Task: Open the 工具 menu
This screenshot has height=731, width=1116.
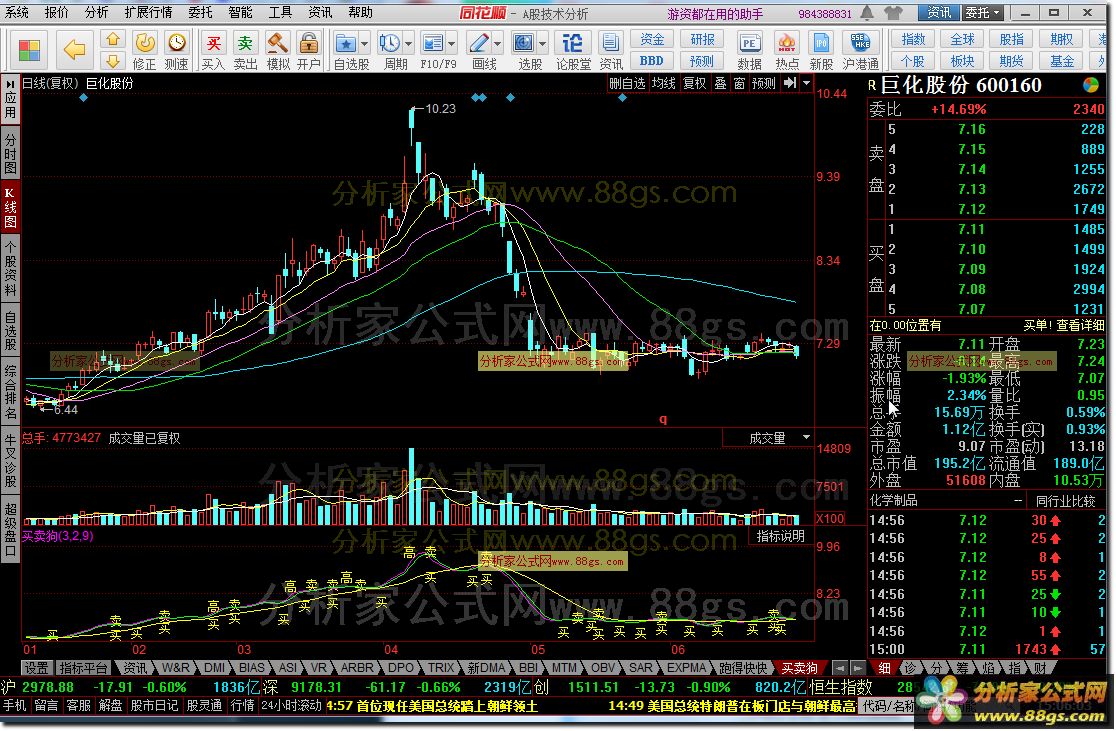Action: (x=280, y=12)
